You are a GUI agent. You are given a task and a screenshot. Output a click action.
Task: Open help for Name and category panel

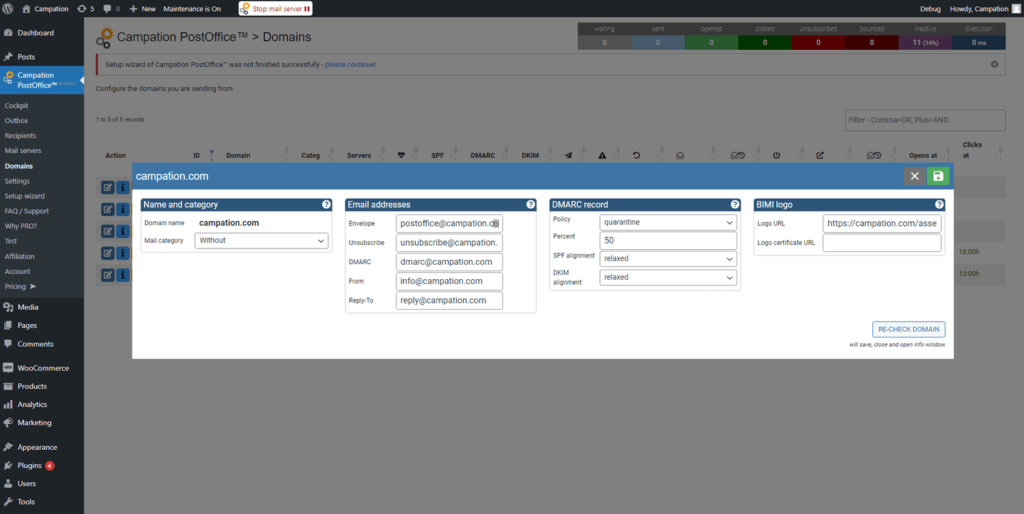point(326,204)
